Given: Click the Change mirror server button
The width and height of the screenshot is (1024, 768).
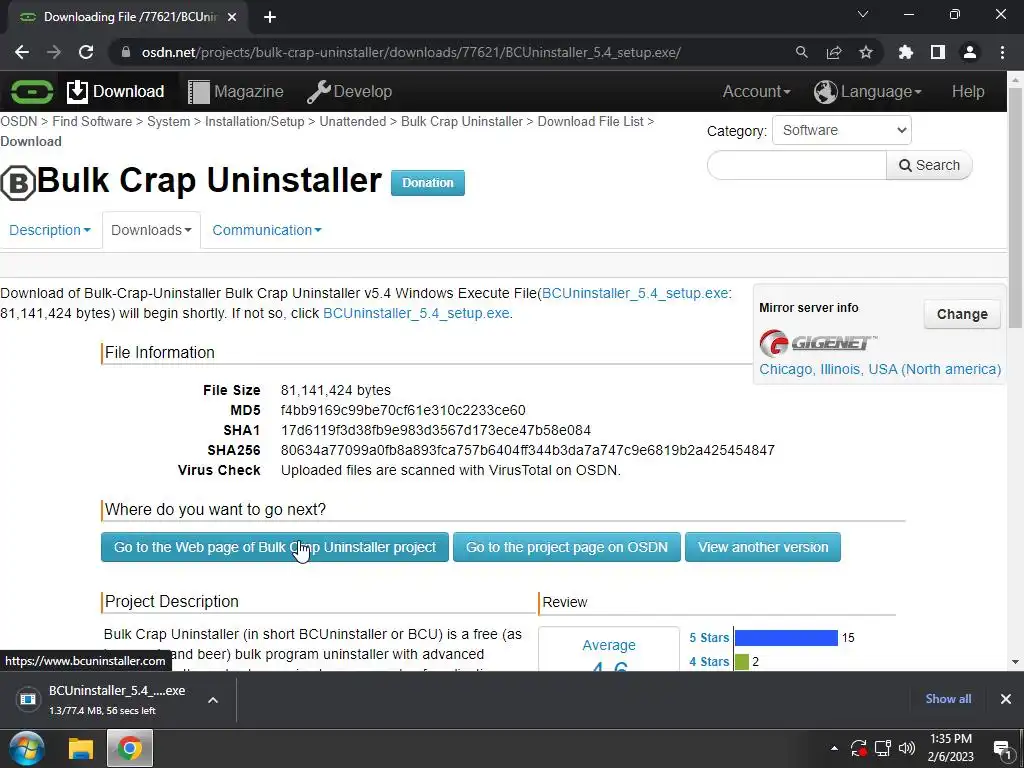Looking at the screenshot, I should click(x=962, y=314).
